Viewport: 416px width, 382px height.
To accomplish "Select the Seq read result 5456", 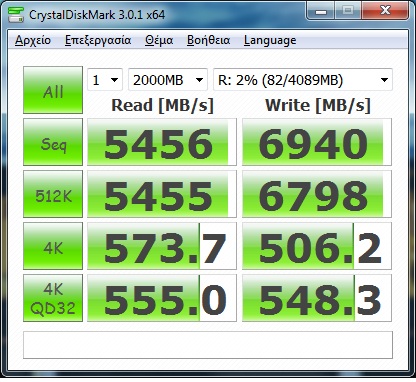I will [162, 142].
